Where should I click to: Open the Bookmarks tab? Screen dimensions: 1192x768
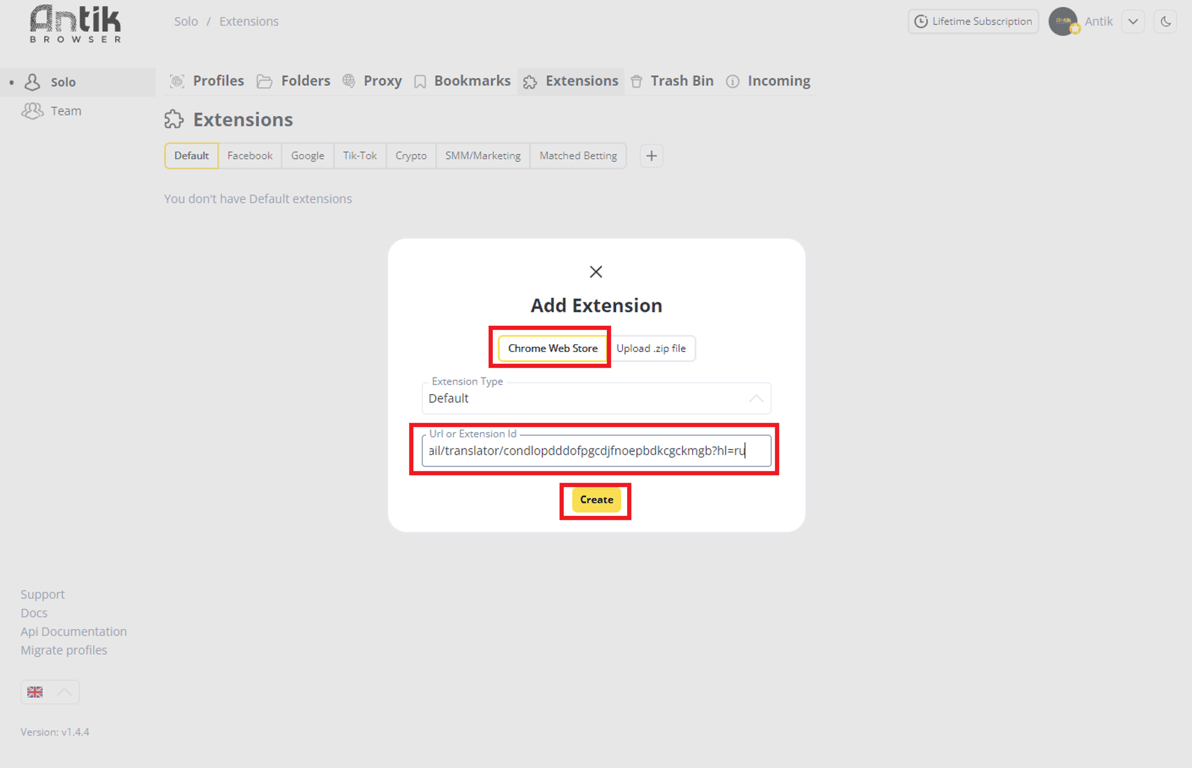click(x=462, y=81)
